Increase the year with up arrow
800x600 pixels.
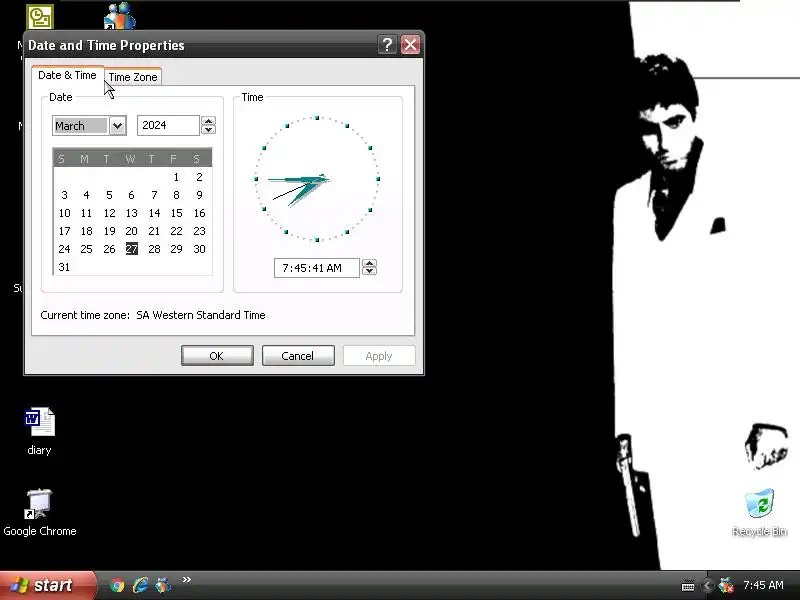point(208,121)
